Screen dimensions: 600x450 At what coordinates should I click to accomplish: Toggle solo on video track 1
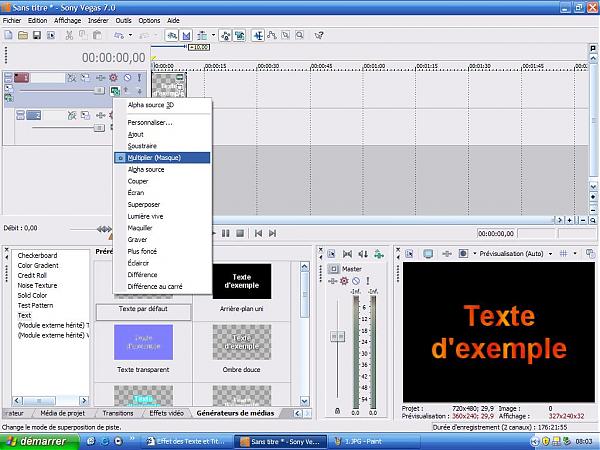pyautogui.click(x=139, y=77)
